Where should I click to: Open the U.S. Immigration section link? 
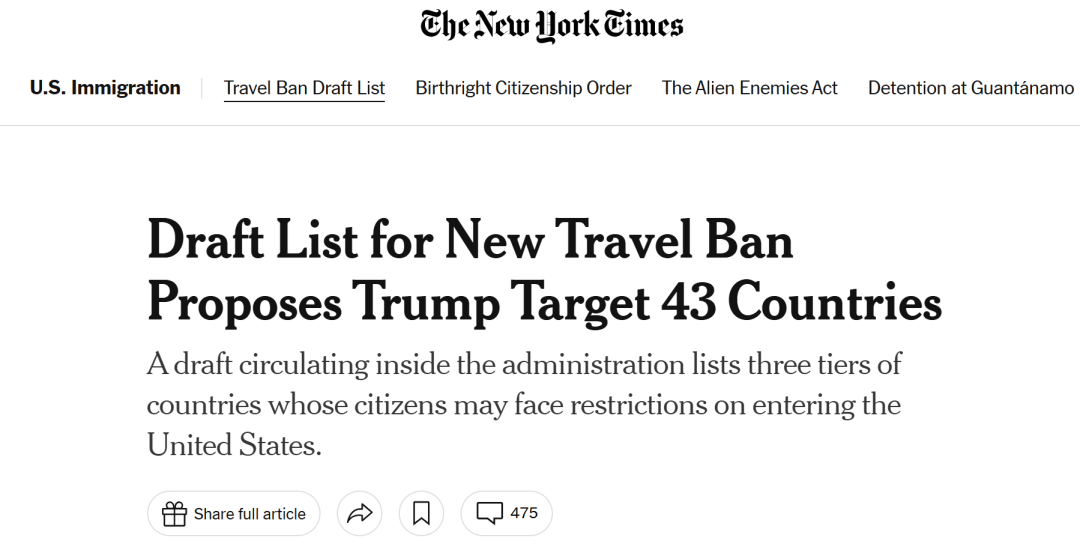(105, 88)
